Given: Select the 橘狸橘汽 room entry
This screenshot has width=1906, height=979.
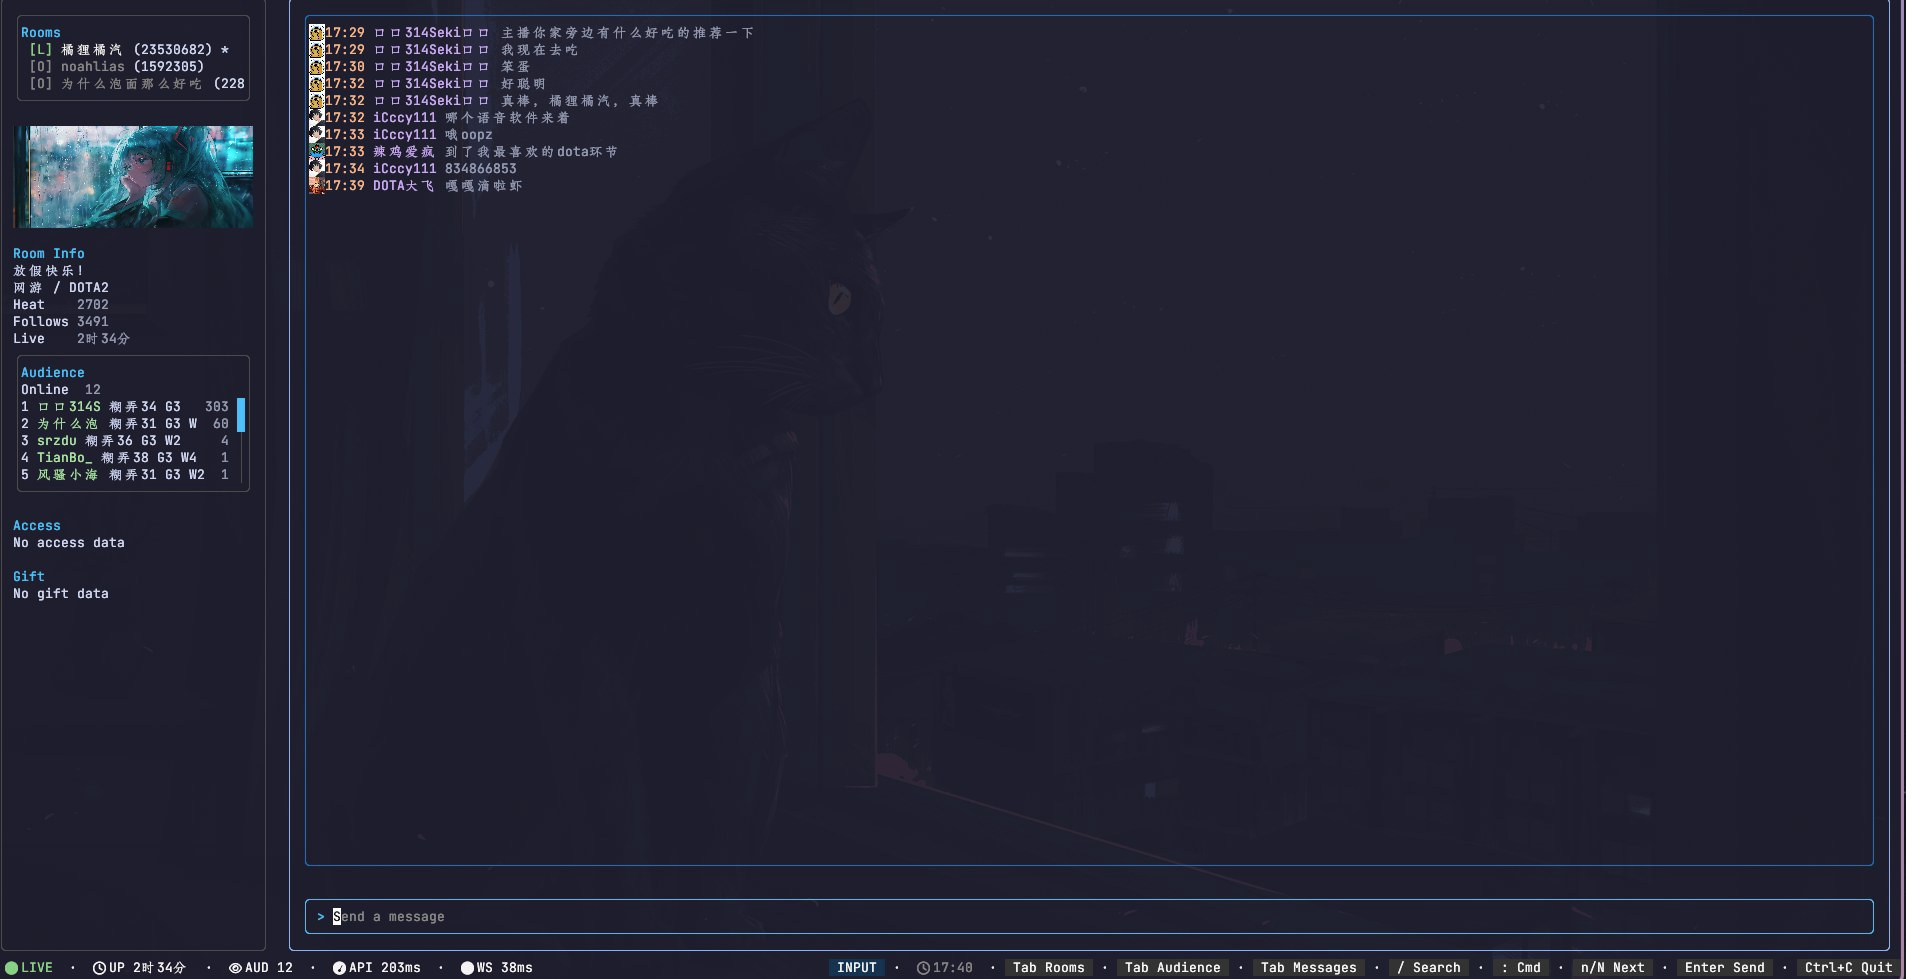Looking at the screenshot, I should pos(131,50).
